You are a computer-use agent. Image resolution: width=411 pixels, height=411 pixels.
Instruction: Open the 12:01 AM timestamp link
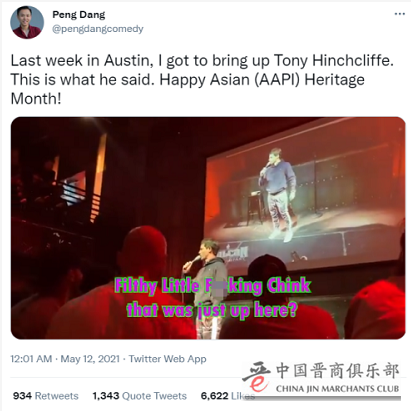[x=31, y=359]
